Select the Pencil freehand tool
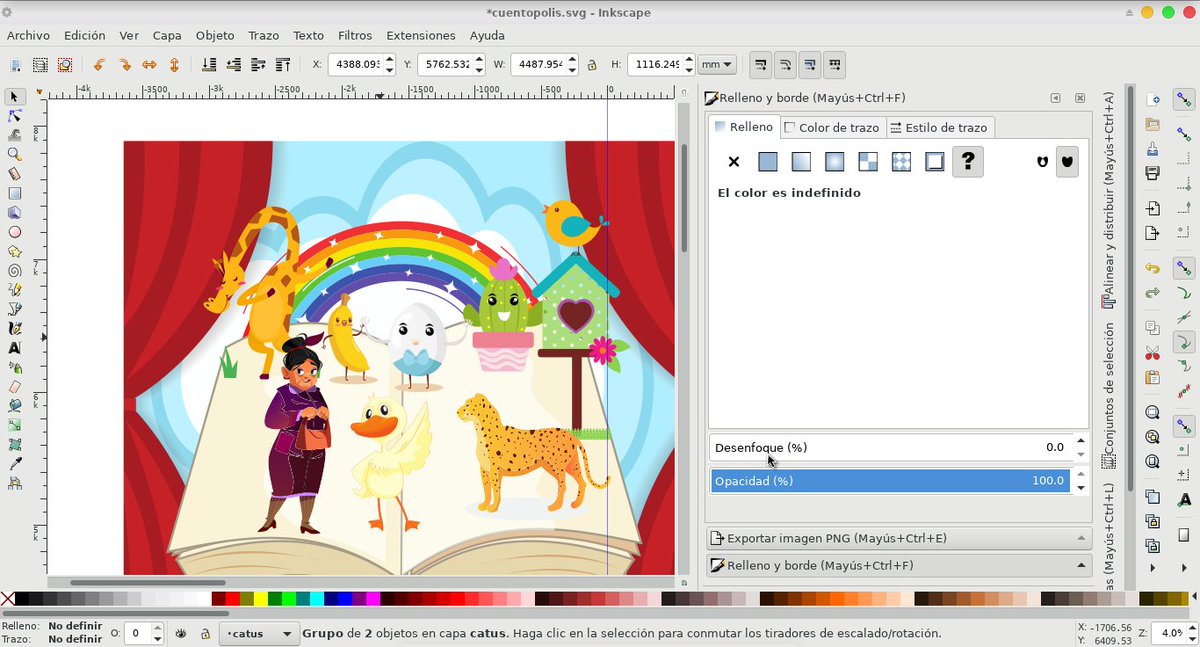This screenshot has height=647, width=1200. pos(15,290)
